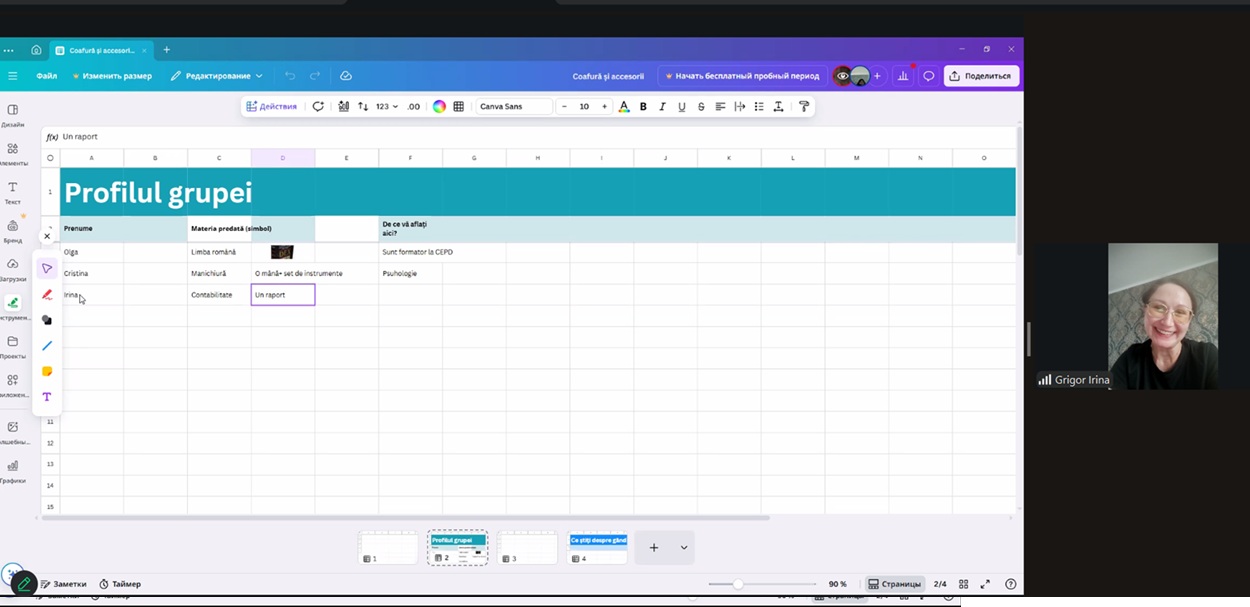
Task: Open the analytics bar chart icon
Action: [903, 76]
